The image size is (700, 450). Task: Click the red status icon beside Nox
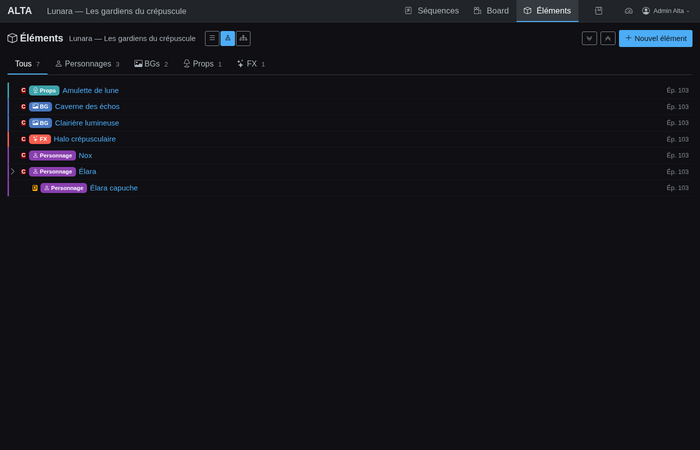click(23, 155)
